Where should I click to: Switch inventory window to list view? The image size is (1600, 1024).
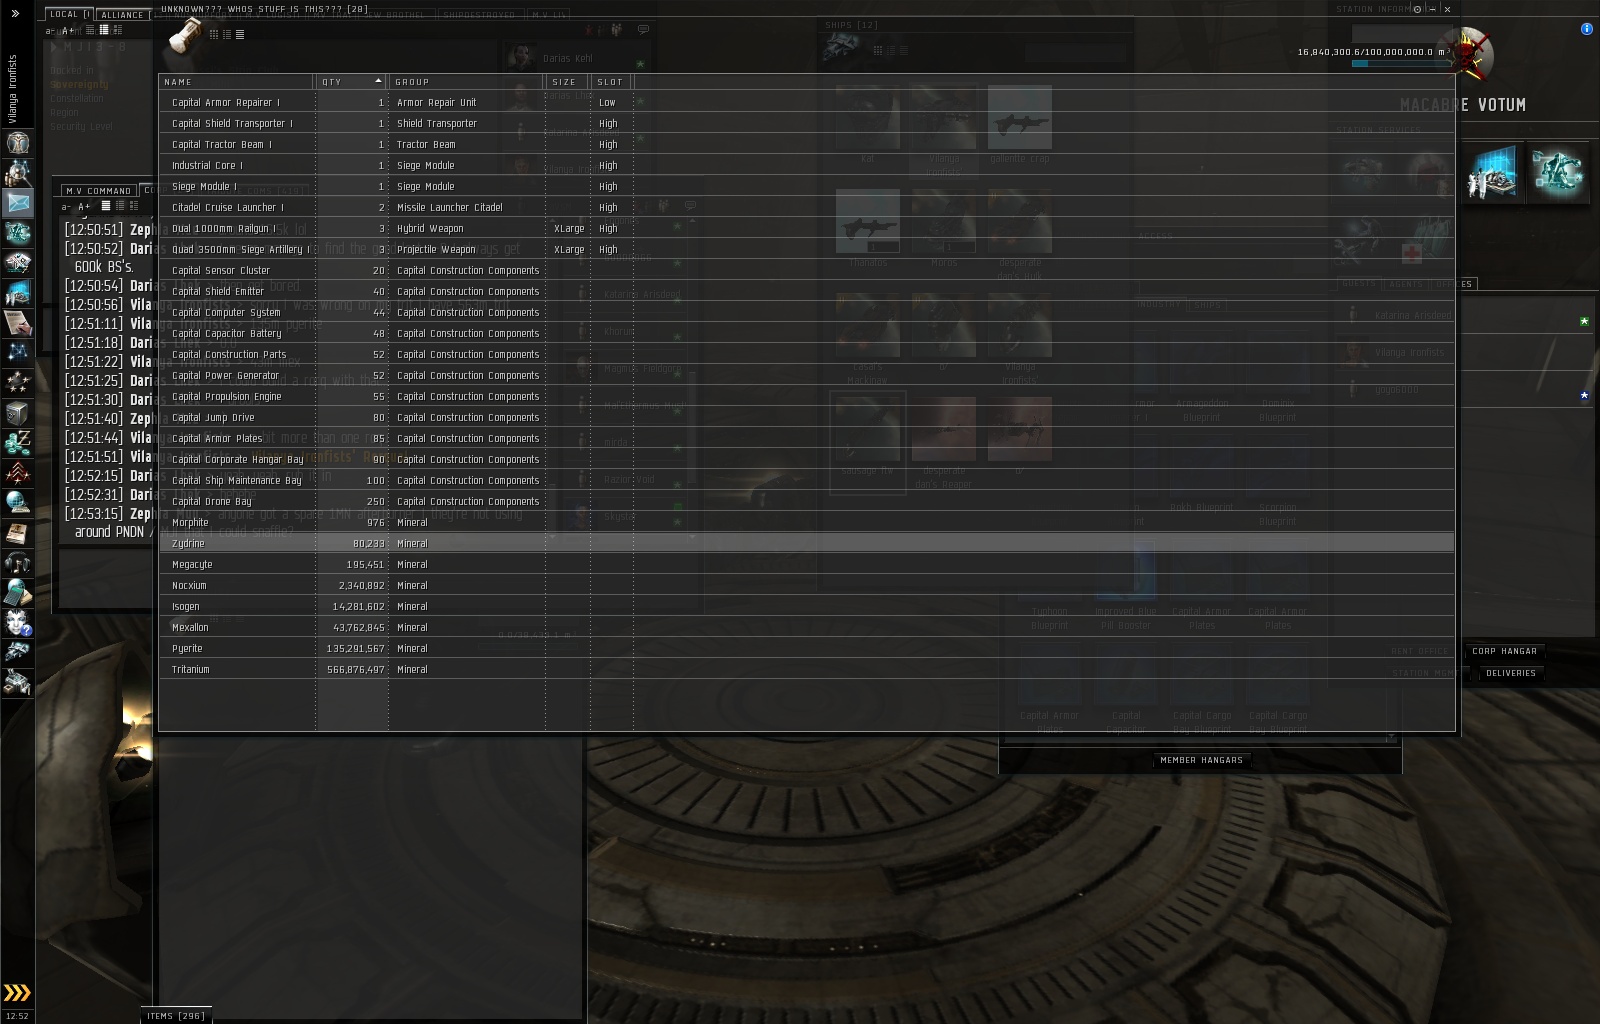click(x=240, y=34)
